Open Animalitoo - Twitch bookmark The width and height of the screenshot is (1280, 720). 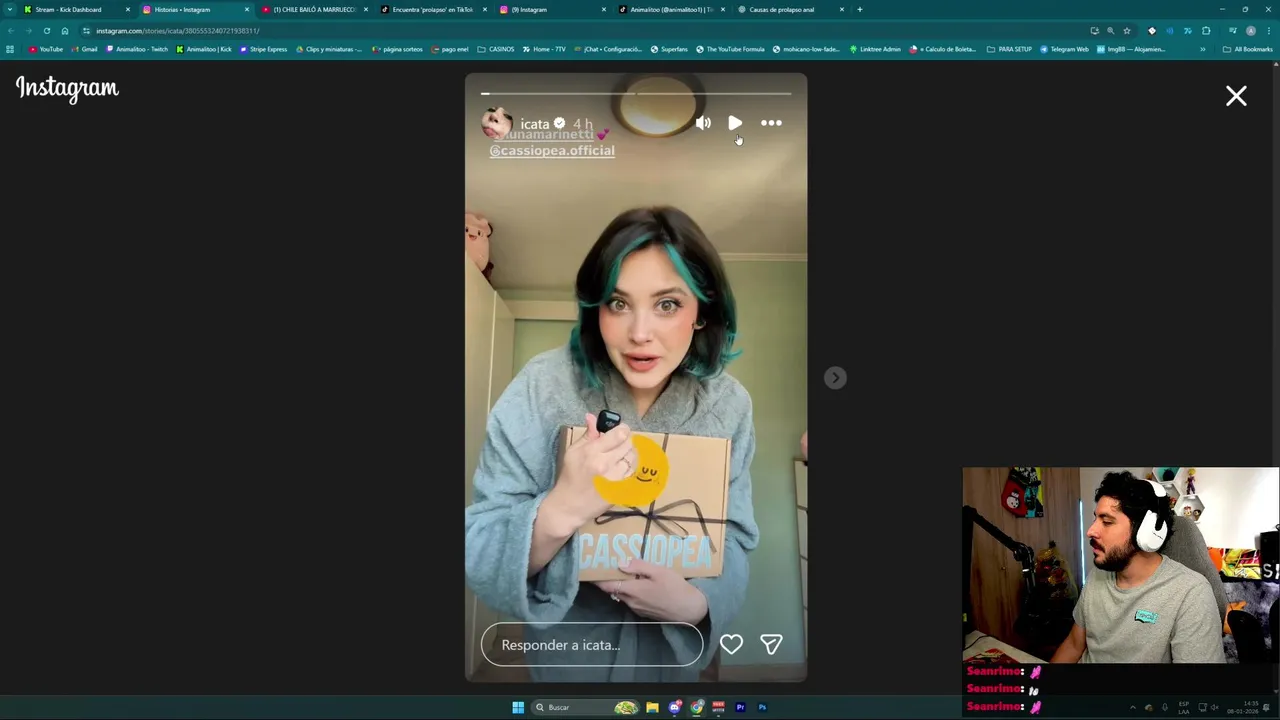click(x=139, y=49)
